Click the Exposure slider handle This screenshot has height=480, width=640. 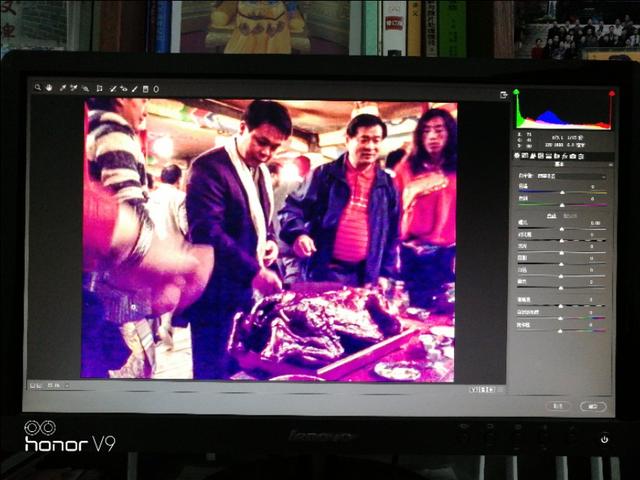[x=562, y=229]
